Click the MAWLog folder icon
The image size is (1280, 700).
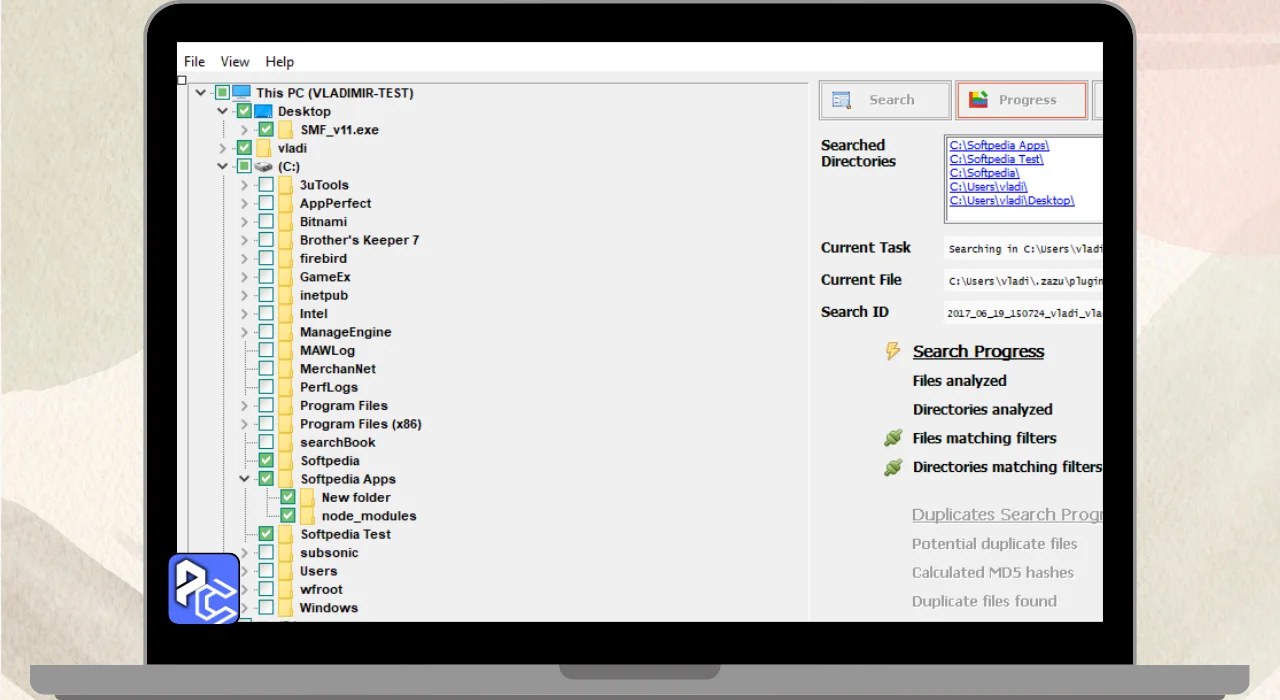coord(286,350)
